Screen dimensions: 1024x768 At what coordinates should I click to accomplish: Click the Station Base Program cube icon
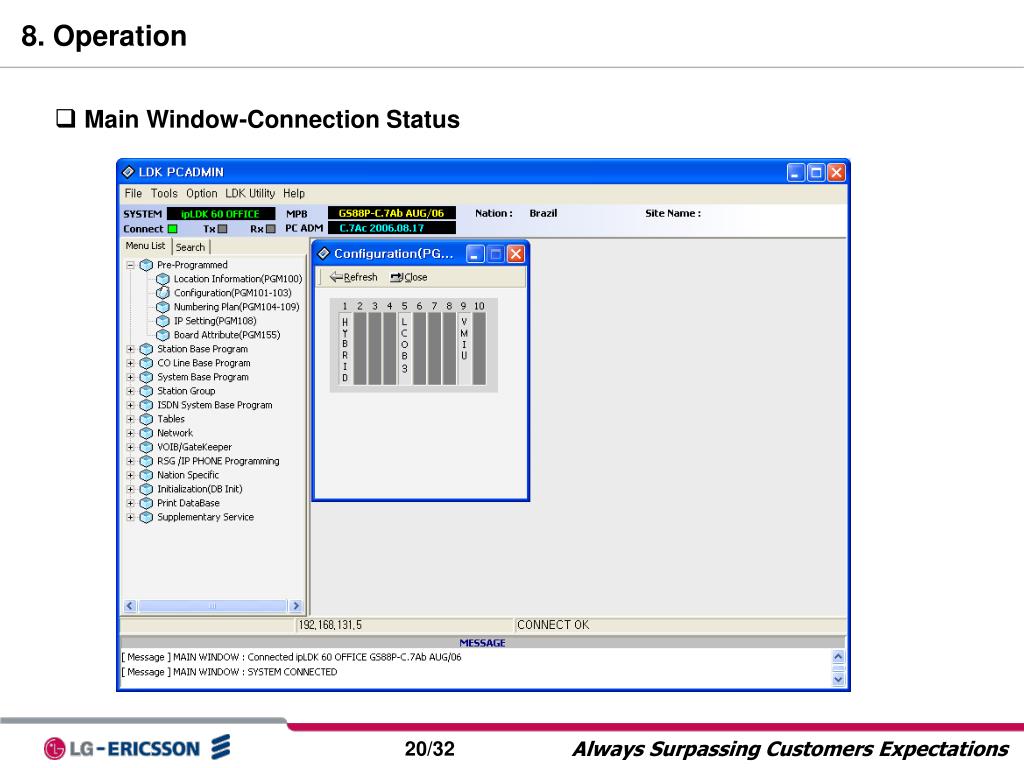(146, 349)
